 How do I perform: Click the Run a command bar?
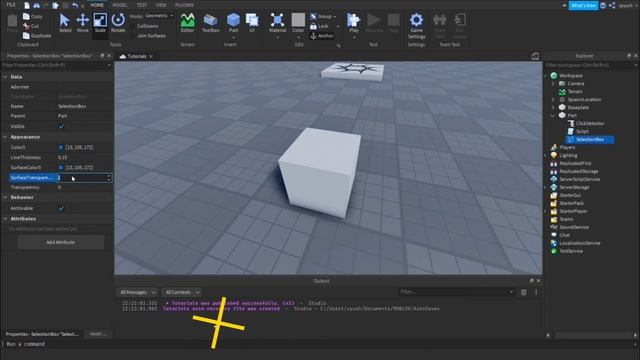(320, 344)
